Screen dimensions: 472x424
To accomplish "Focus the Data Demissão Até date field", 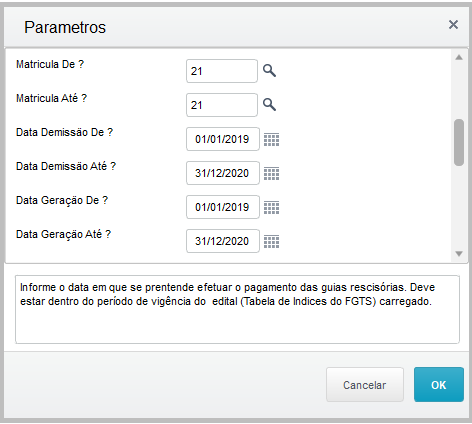I will tap(223, 173).
